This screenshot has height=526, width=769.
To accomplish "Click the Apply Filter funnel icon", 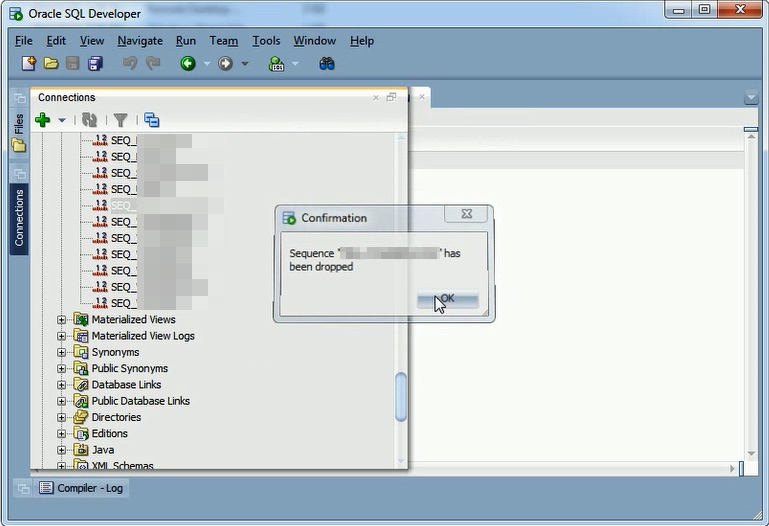I will pyautogui.click(x=121, y=120).
